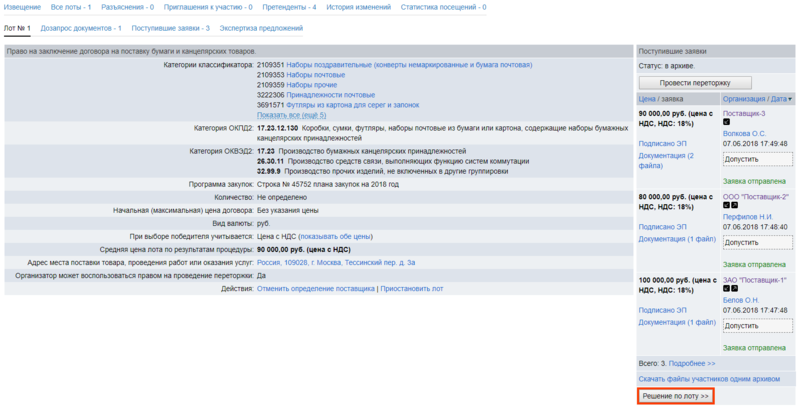Open Подробнее link next to Всего: 3

pyautogui.click(x=692, y=363)
